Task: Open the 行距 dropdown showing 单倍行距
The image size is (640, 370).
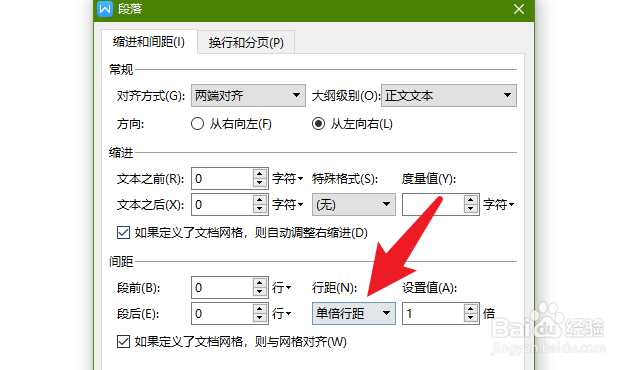Action: coord(353,313)
